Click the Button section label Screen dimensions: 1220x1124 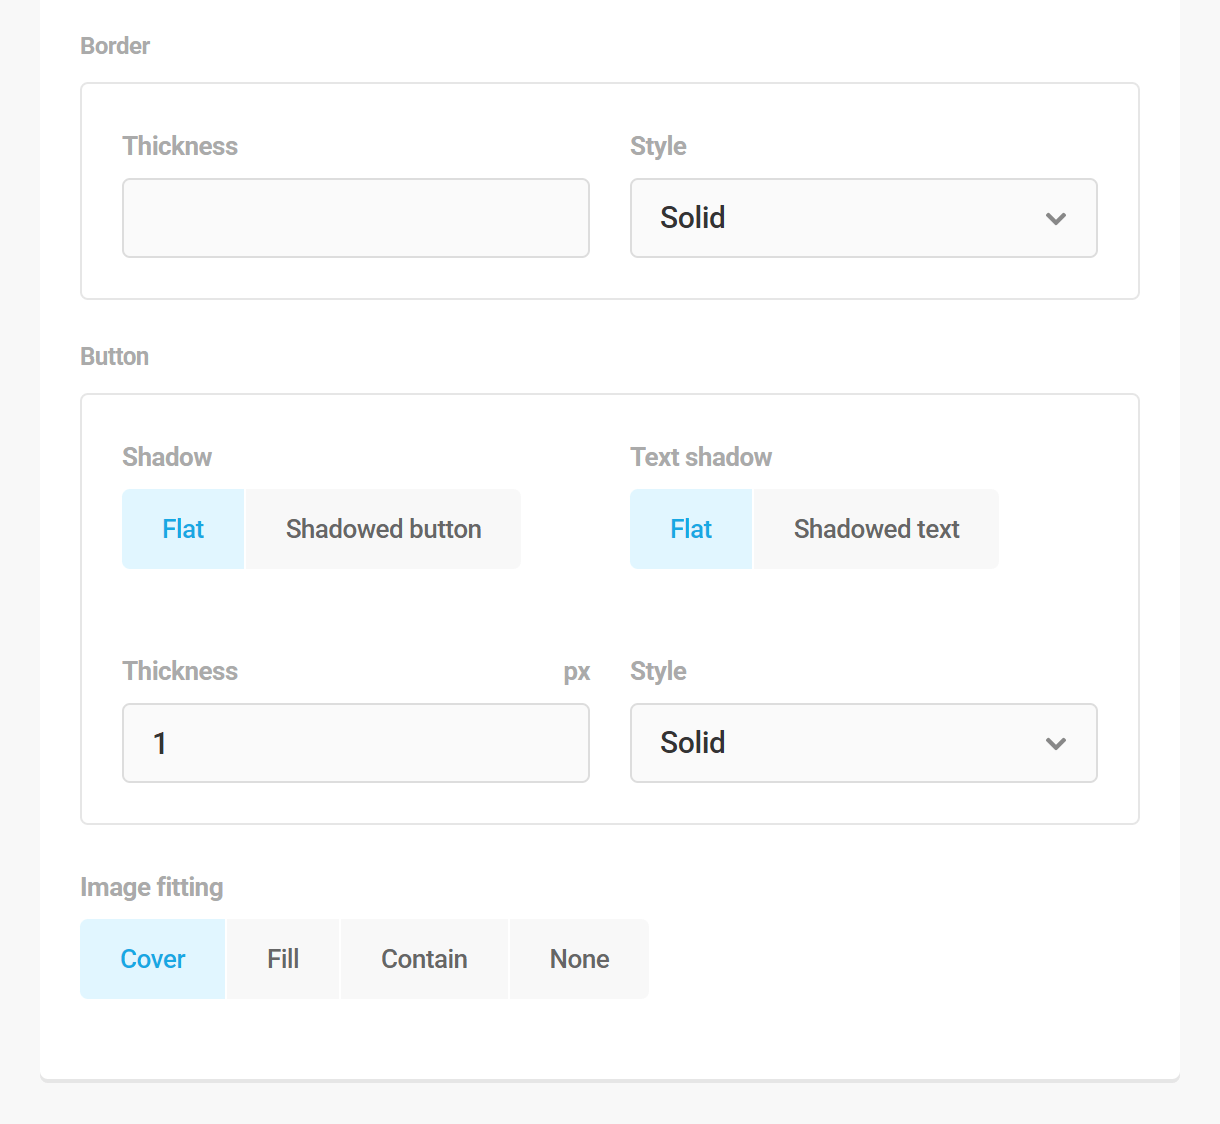pyautogui.click(x=114, y=356)
